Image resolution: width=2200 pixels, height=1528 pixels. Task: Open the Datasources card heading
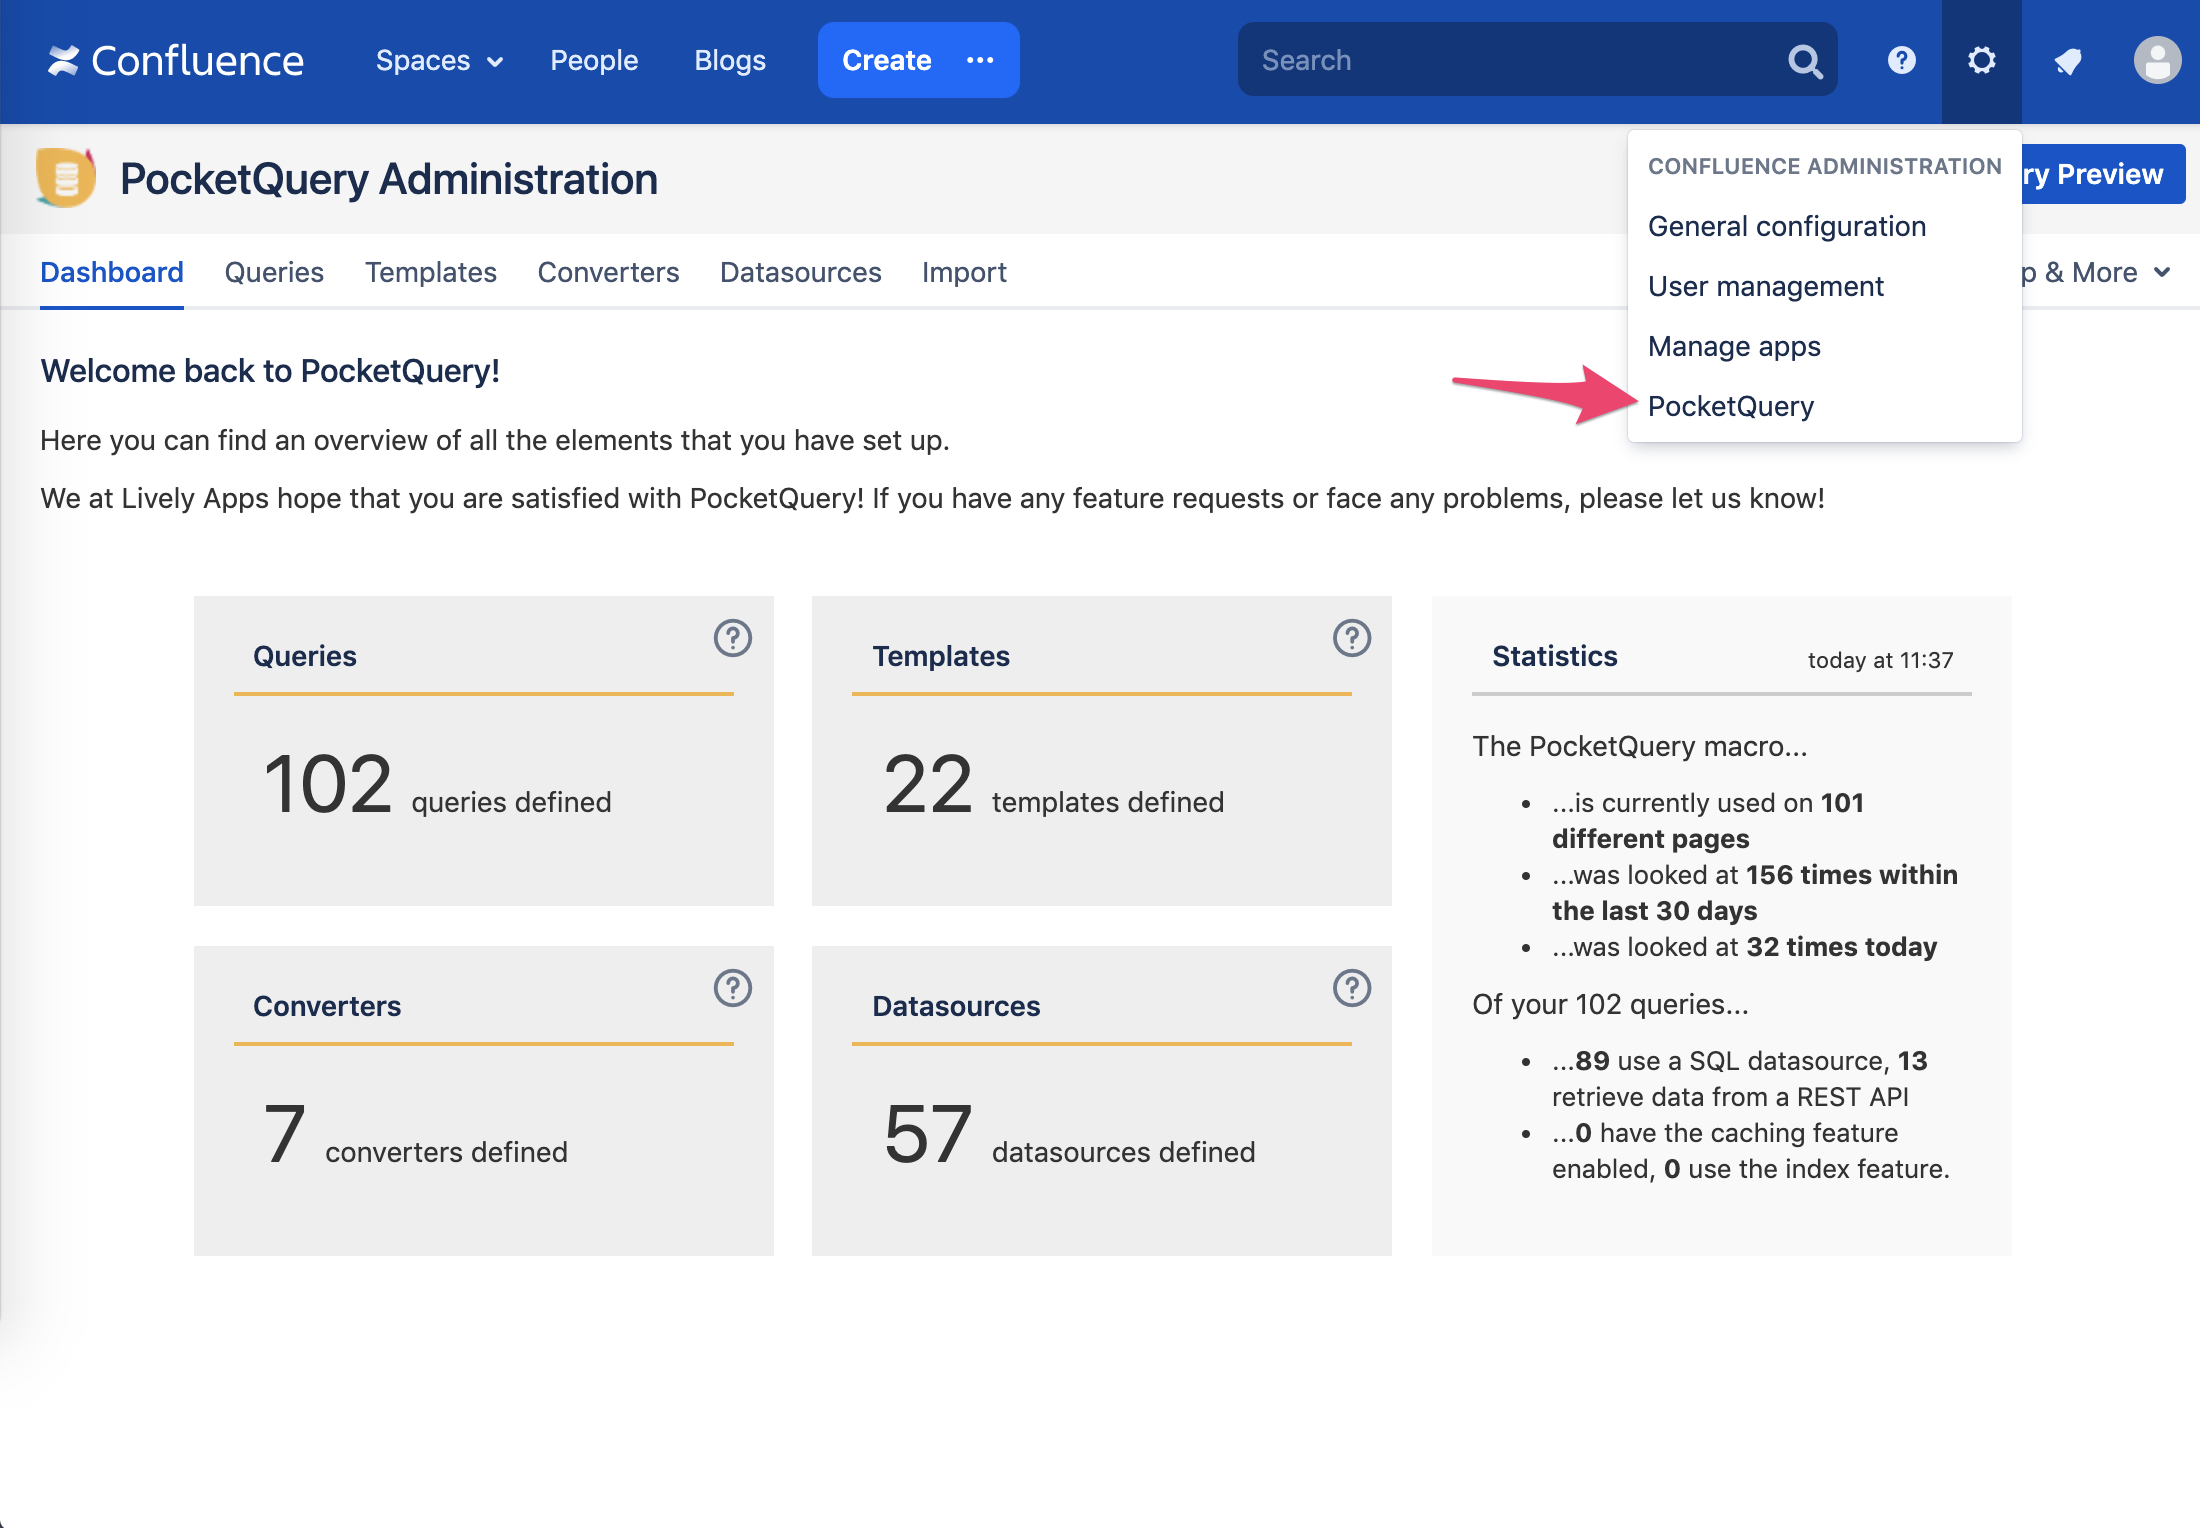pyautogui.click(x=956, y=1006)
